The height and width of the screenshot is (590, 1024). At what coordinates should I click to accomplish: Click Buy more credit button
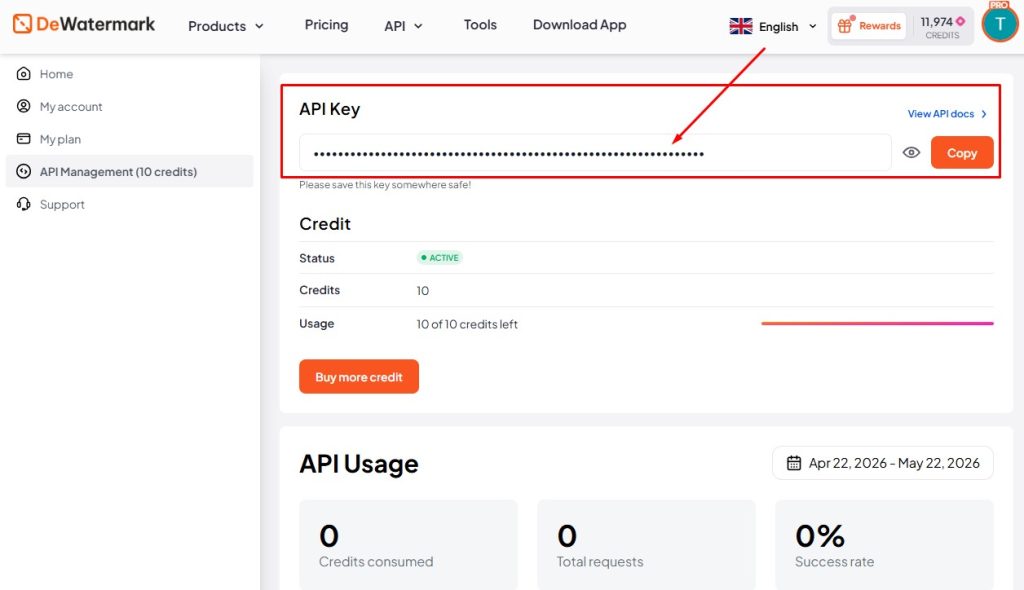359,376
